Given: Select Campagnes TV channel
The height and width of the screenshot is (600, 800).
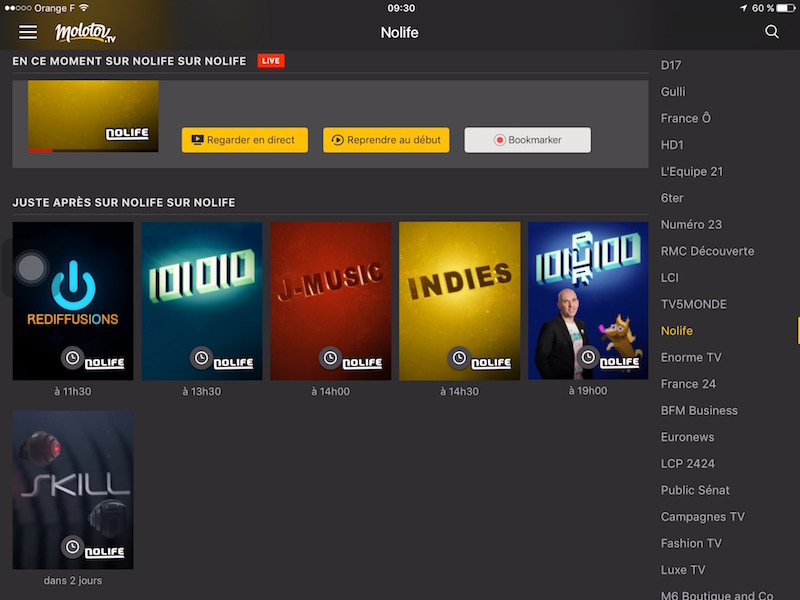Looking at the screenshot, I should (x=703, y=516).
